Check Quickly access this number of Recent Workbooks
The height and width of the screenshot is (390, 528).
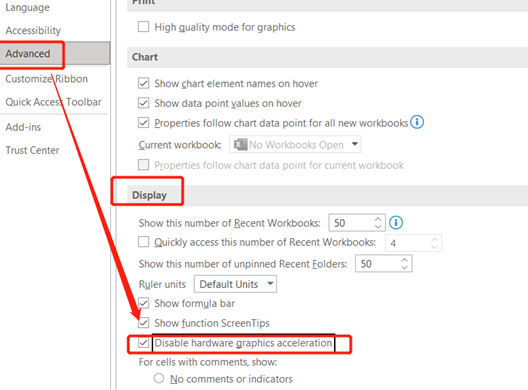click(143, 242)
